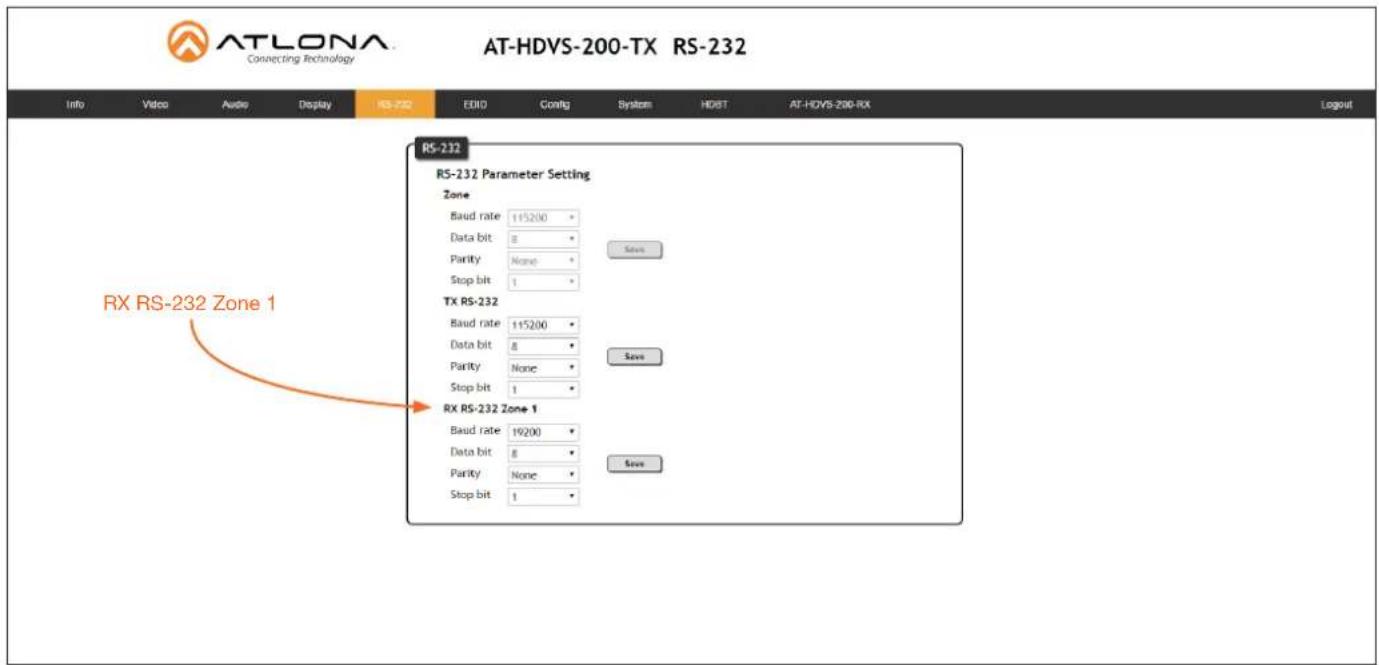The height and width of the screenshot is (665, 1379).
Task: Open the Audio tab
Action: point(235,104)
